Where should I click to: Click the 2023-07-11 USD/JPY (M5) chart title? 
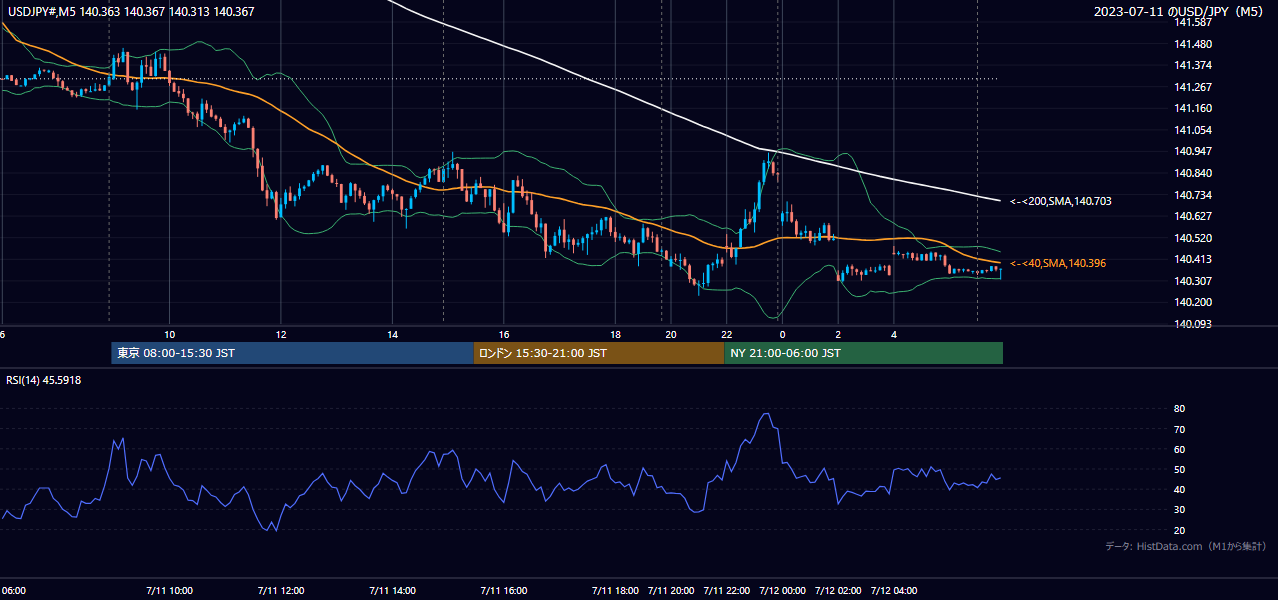tap(1176, 12)
